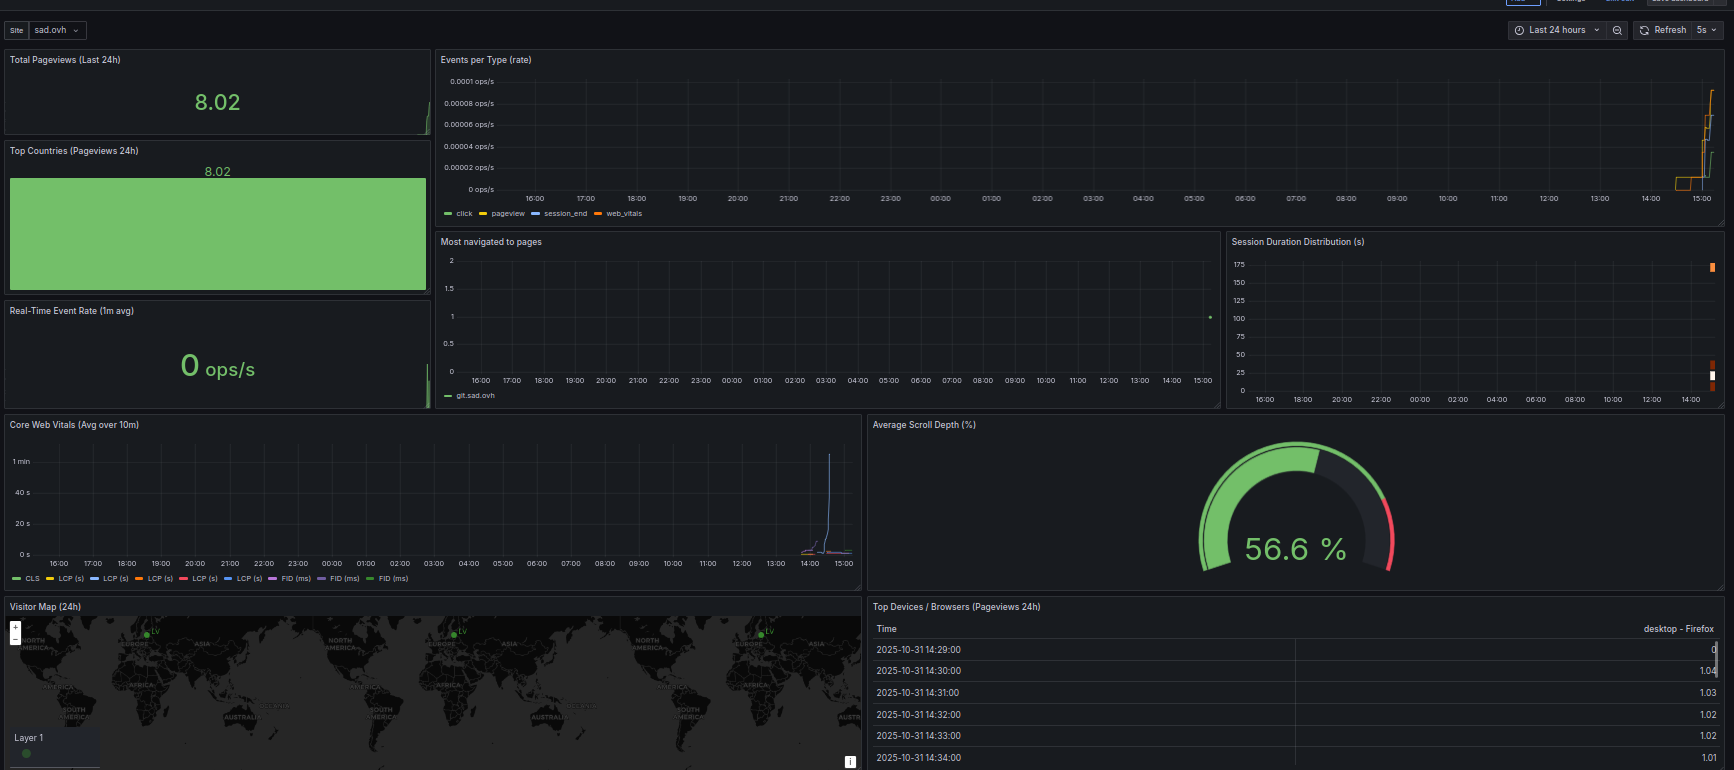Open the Last 24 hours time range picker
Screen dimensions: 1734x770
pyautogui.click(x=1557, y=31)
